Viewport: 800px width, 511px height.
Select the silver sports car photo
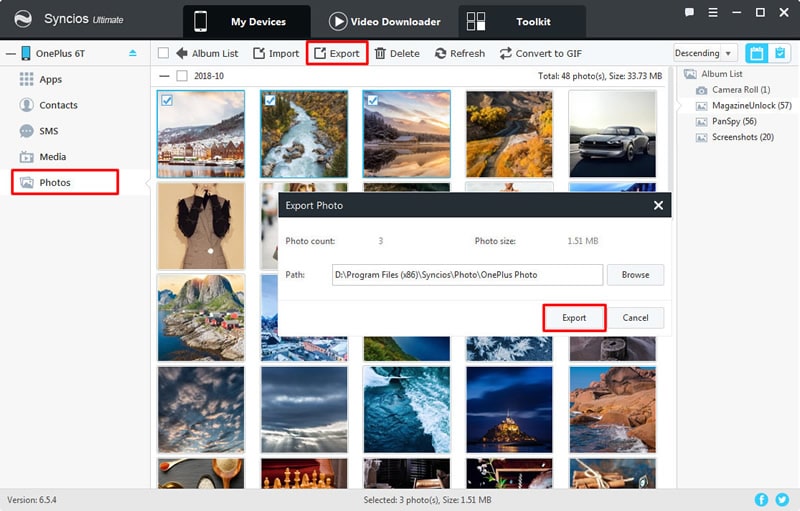click(x=612, y=134)
